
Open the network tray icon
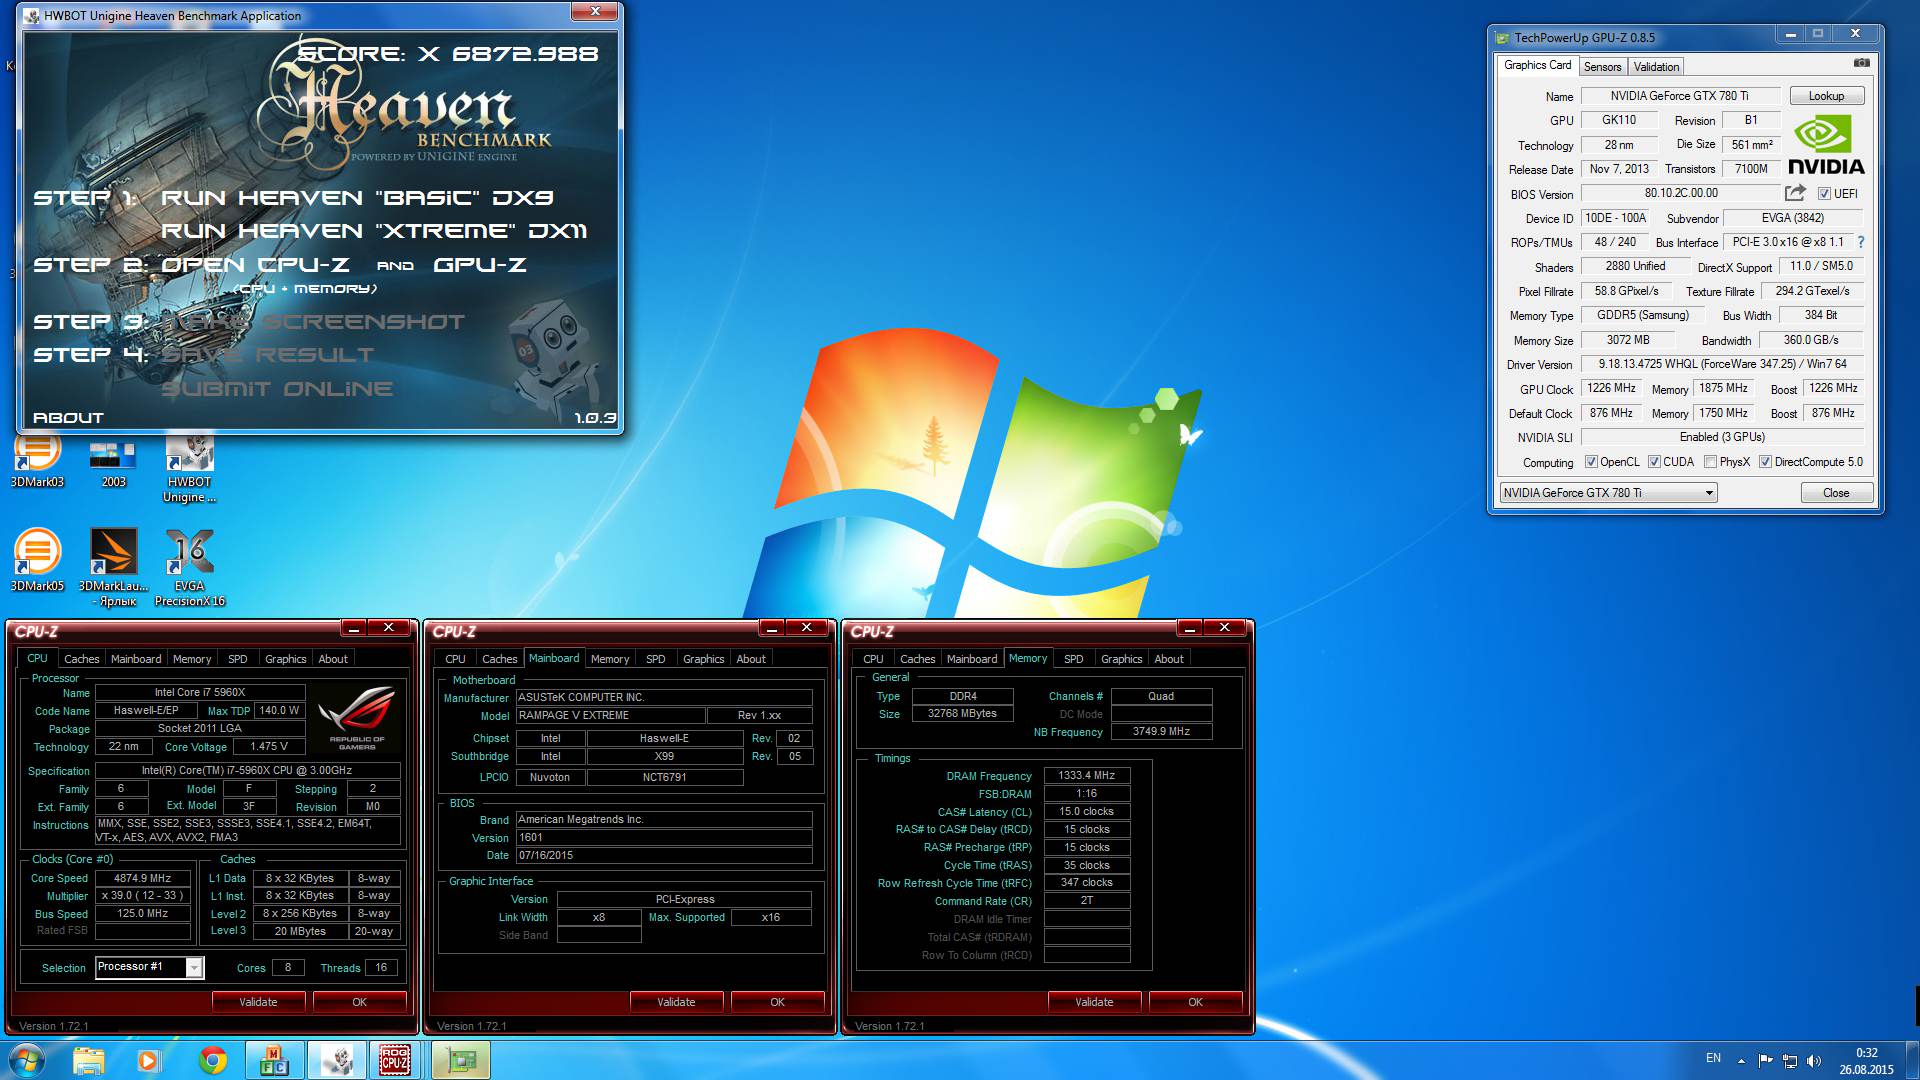[x=1790, y=1060]
